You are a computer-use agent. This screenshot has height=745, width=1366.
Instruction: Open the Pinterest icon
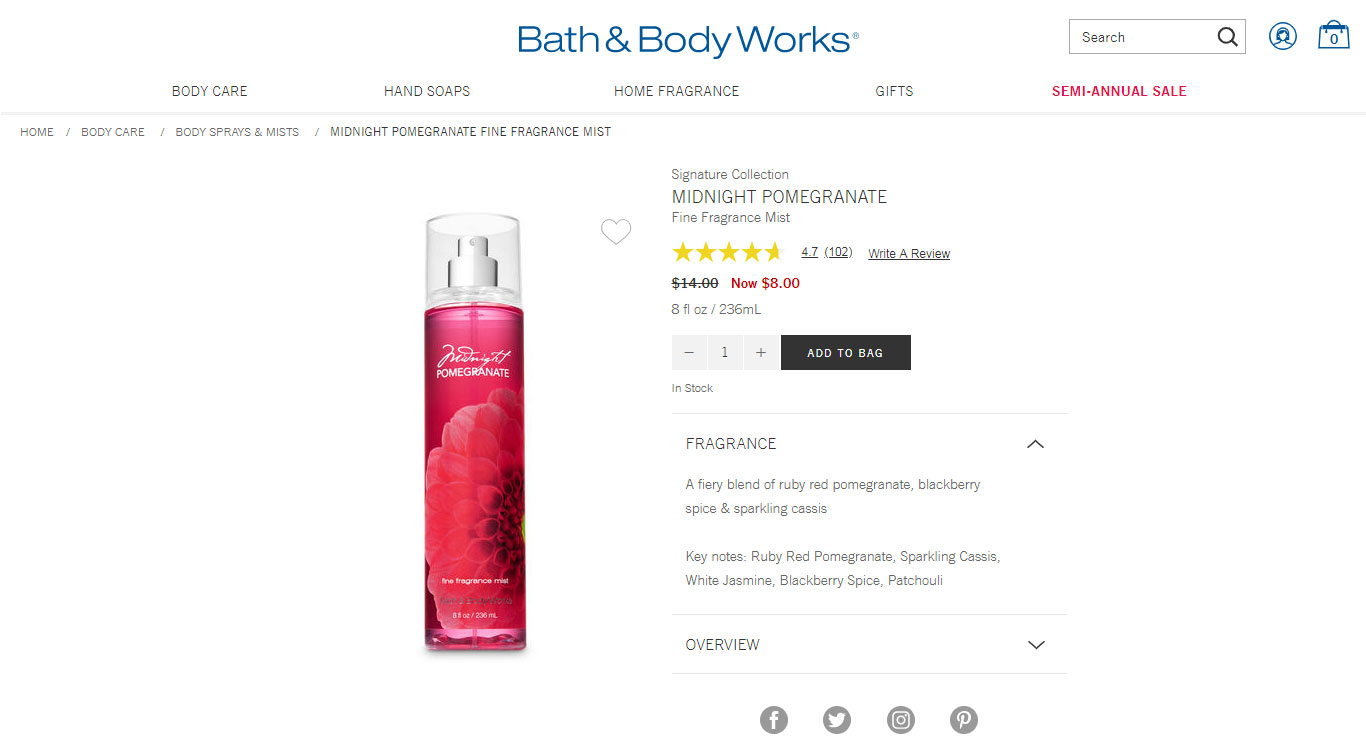[x=964, y=720]
